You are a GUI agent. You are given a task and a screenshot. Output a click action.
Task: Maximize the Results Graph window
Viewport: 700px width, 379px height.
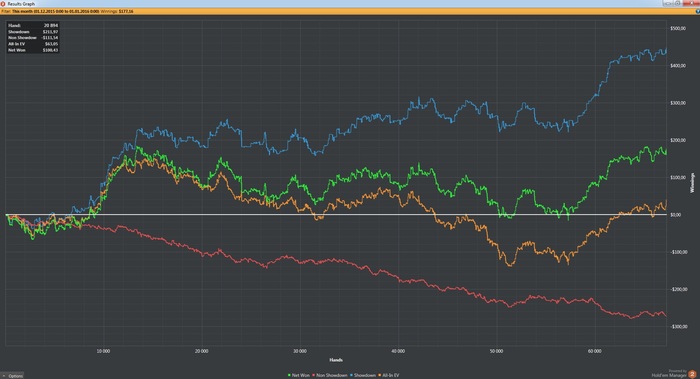pyautogui.click(x=678, y=3)
